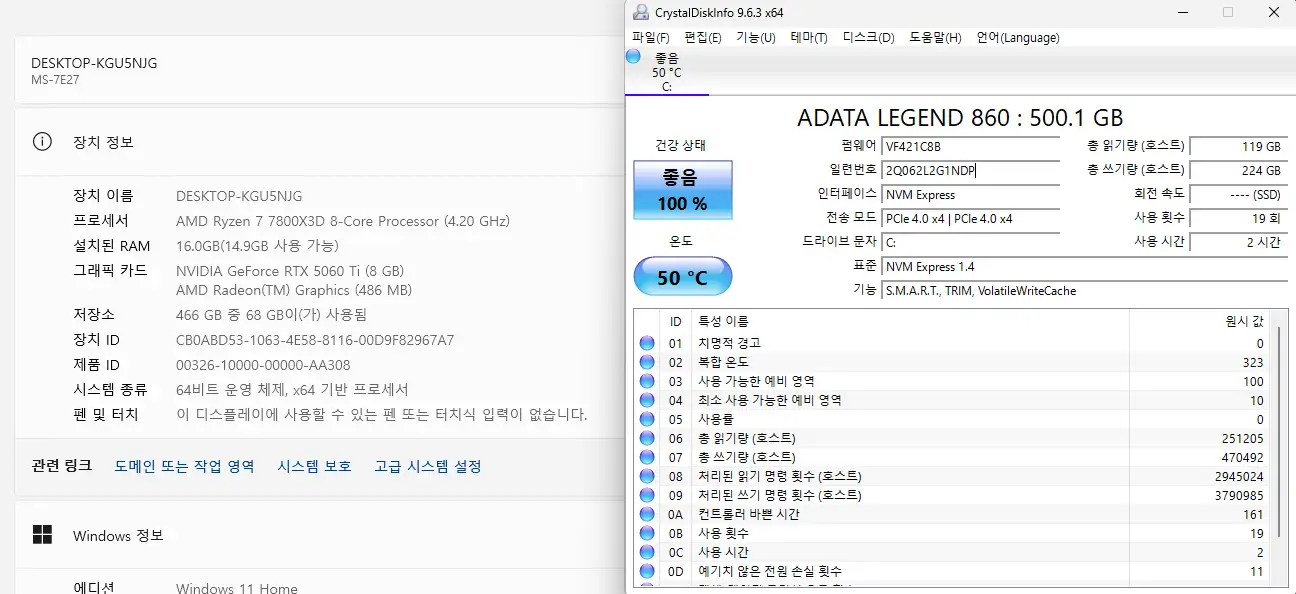The image size is (1296, 594).
Task: Open 시스템 보호 link
Action: pyautogui.click(x=314, y=466)
